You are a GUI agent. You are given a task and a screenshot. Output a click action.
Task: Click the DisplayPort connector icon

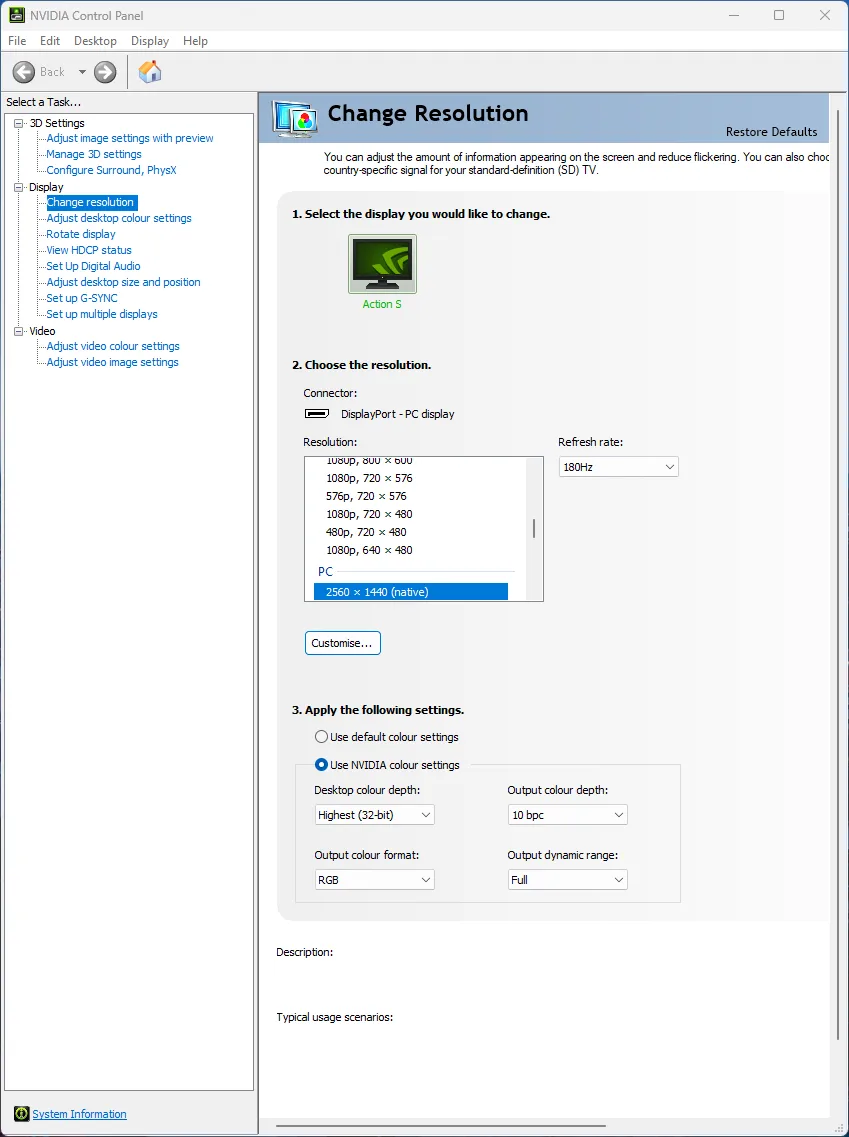point(317,414)
